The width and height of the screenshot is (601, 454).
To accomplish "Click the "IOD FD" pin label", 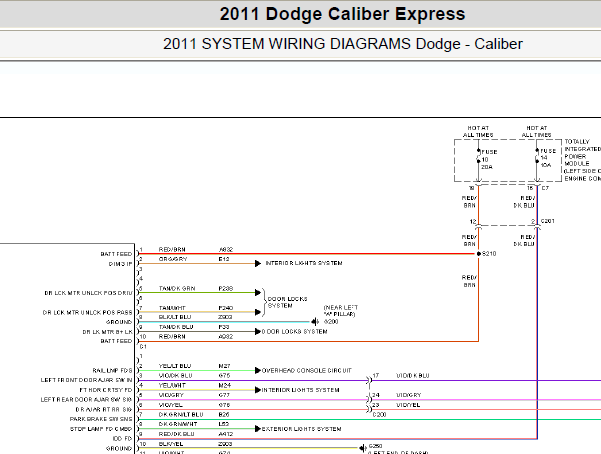I will [x=122, y=438].
